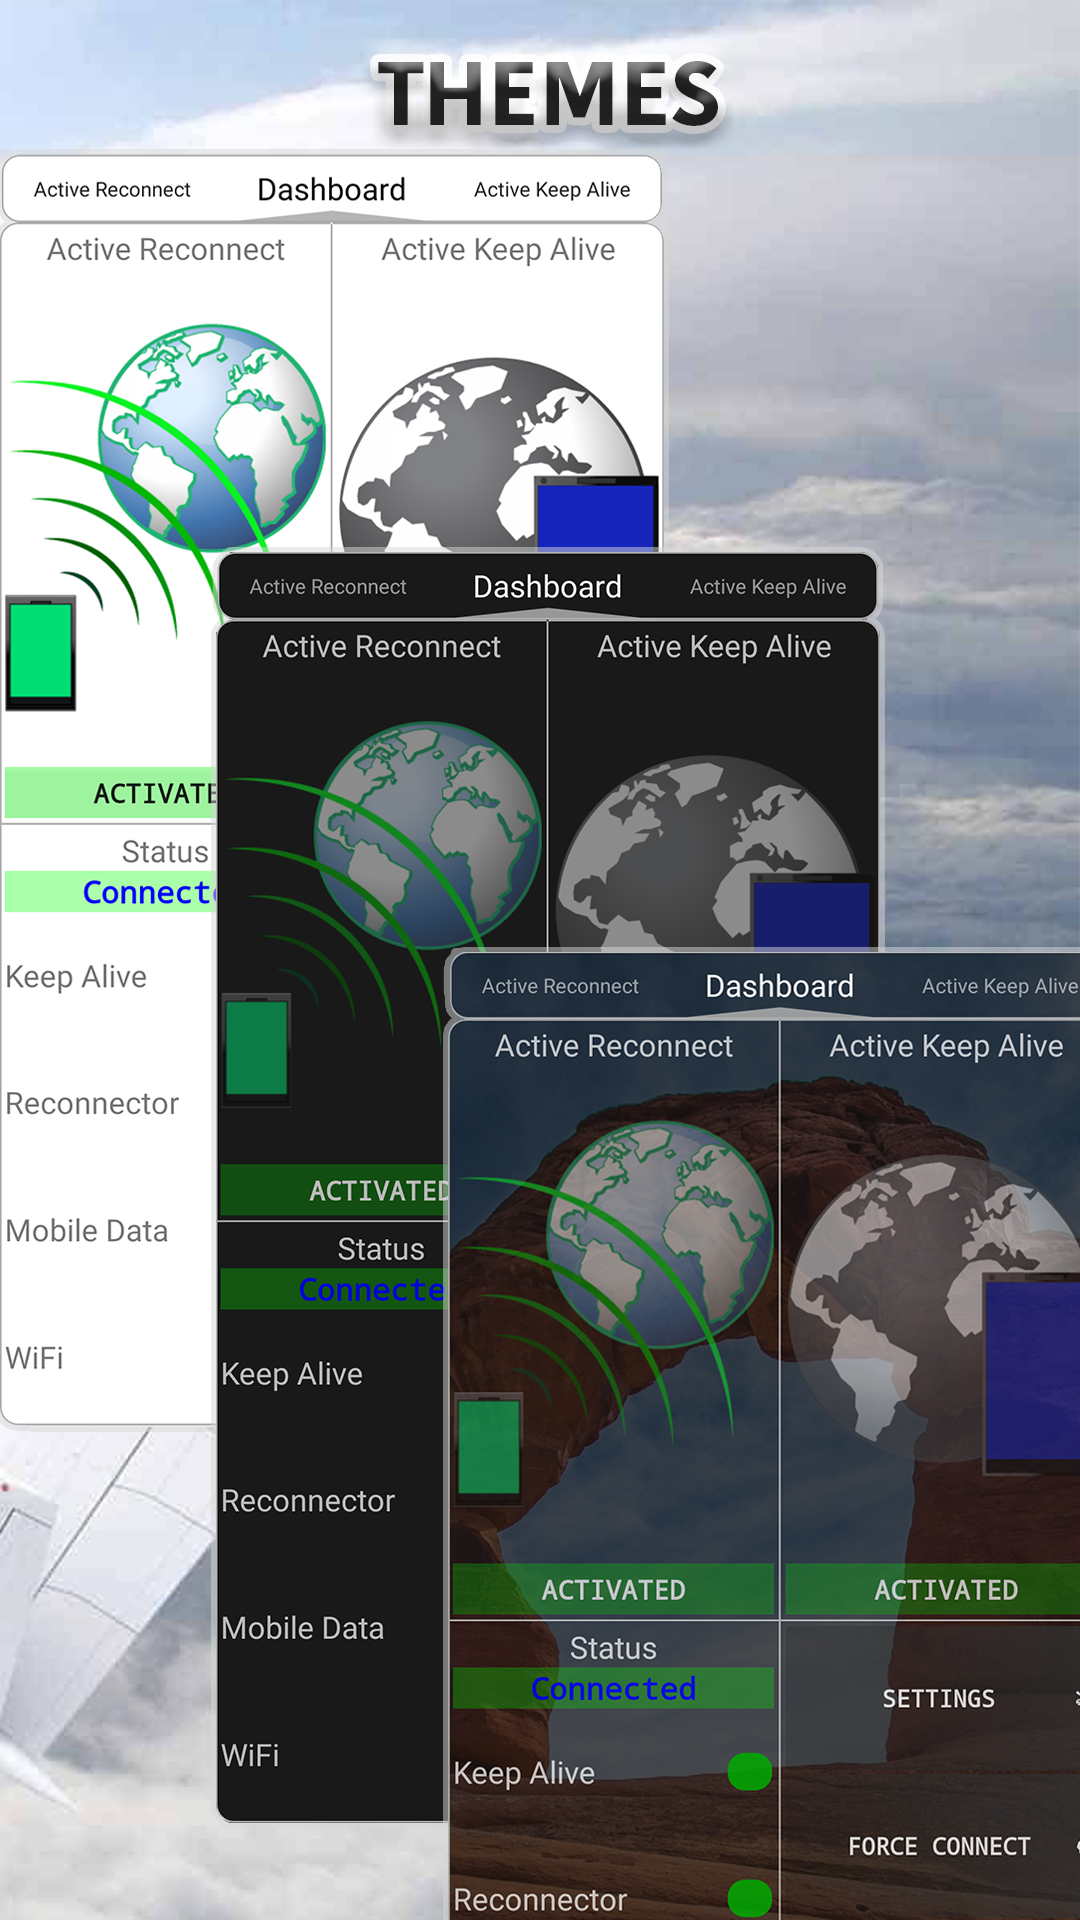Open Active Reconnect tab on arch theme
1080x1920 pixels.
point(560,986)
